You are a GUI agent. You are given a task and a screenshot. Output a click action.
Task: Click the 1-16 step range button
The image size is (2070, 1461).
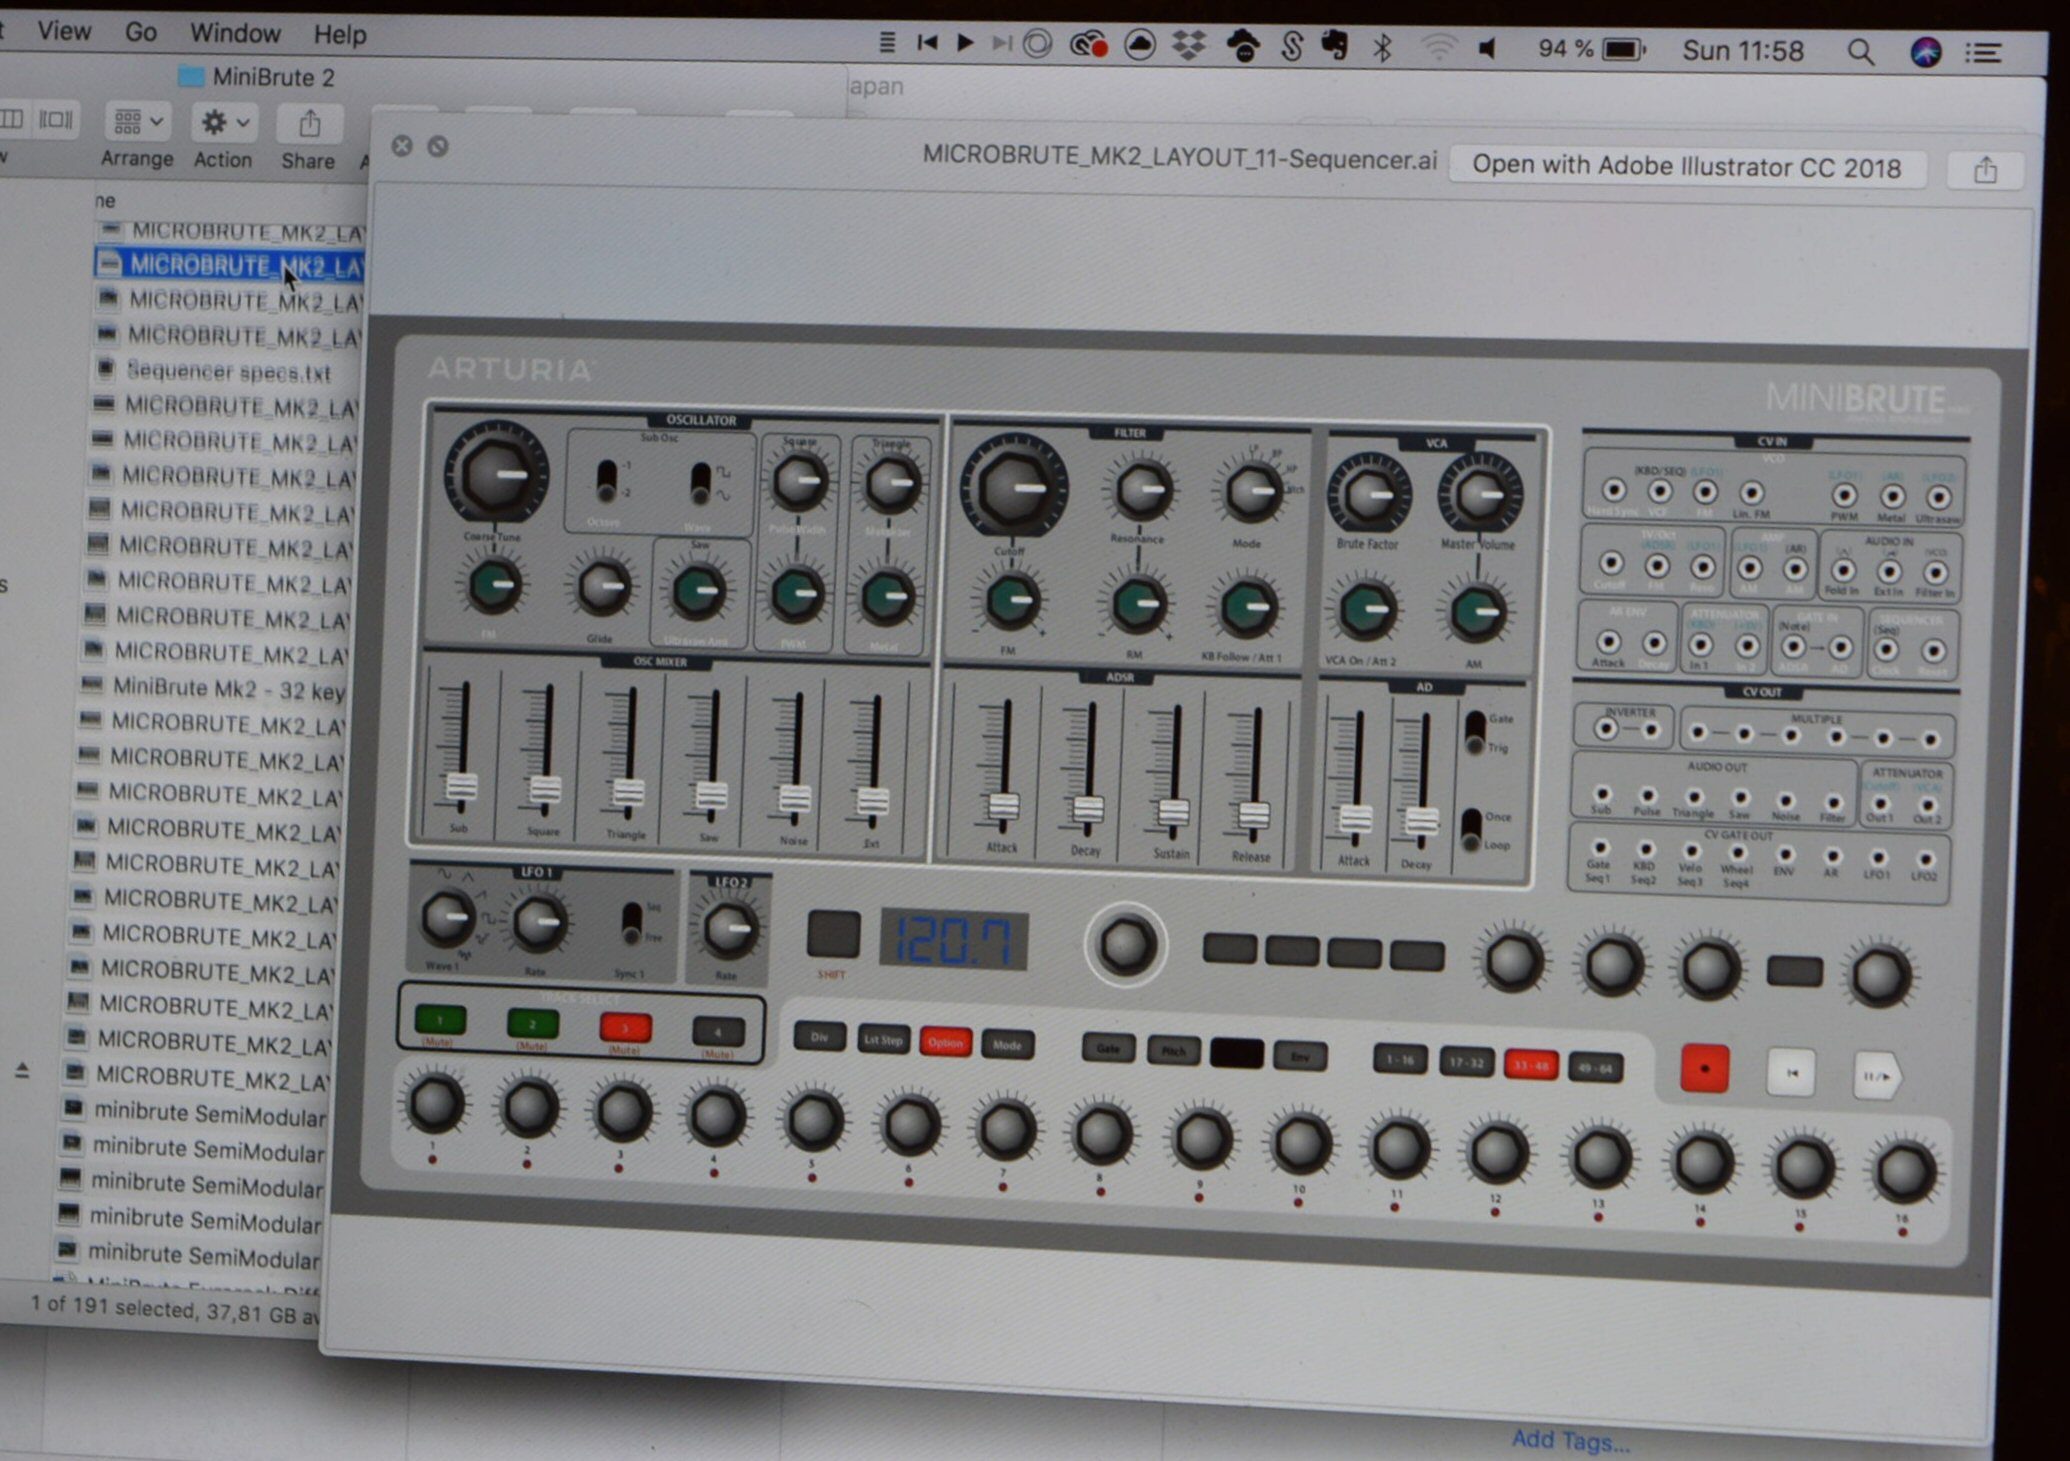(1398, 1058)
